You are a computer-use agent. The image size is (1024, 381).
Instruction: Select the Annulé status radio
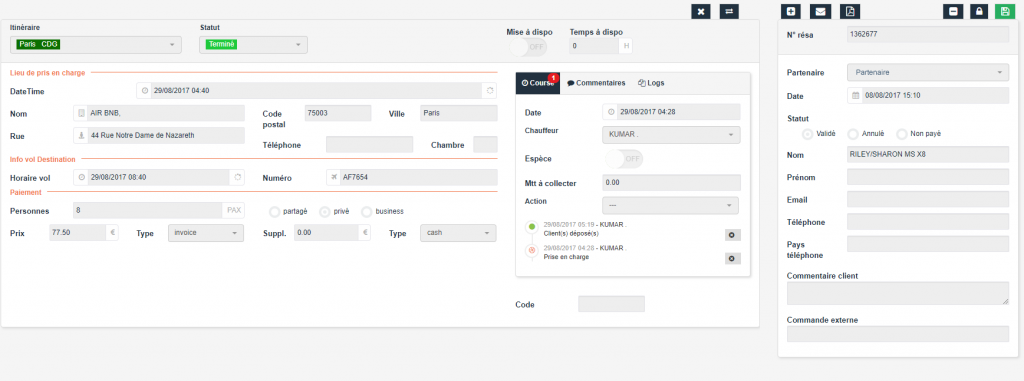click(x=852, y=134)
